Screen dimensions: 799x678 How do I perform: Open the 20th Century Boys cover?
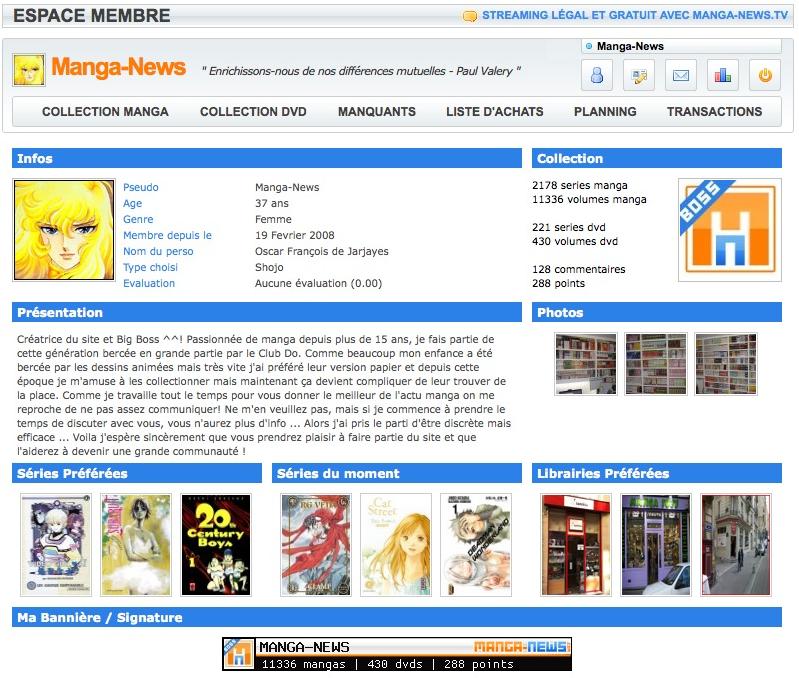(x=216, y=545)
